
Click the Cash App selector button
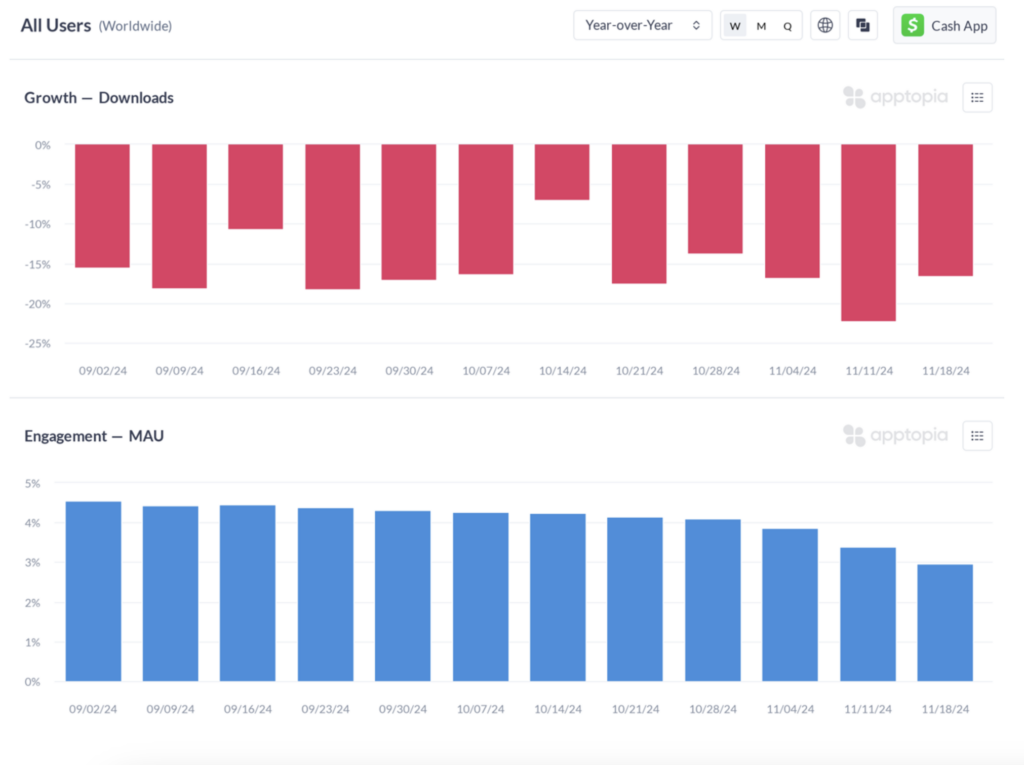pyautogui.click(x=944, y=26)
